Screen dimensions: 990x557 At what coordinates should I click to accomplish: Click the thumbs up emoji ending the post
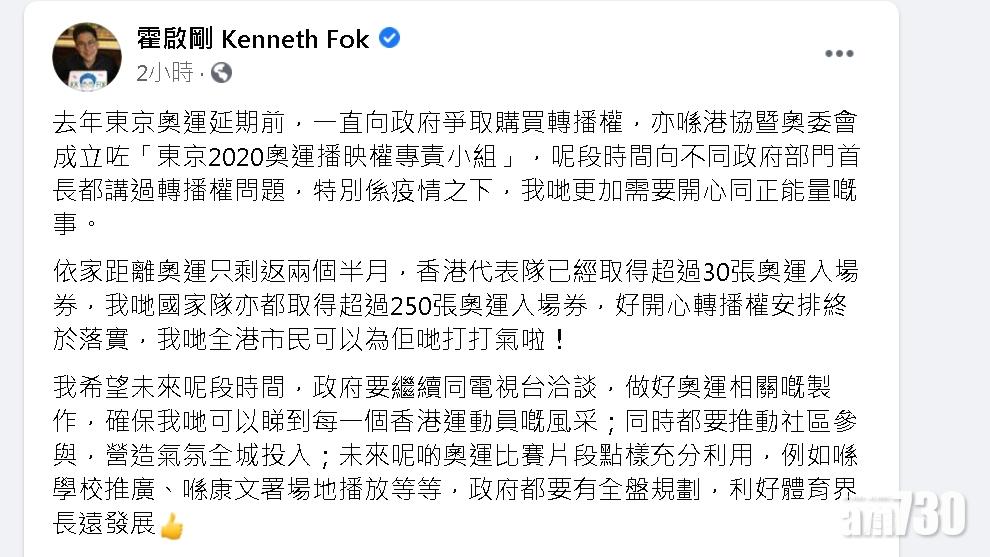pos(172,522)
